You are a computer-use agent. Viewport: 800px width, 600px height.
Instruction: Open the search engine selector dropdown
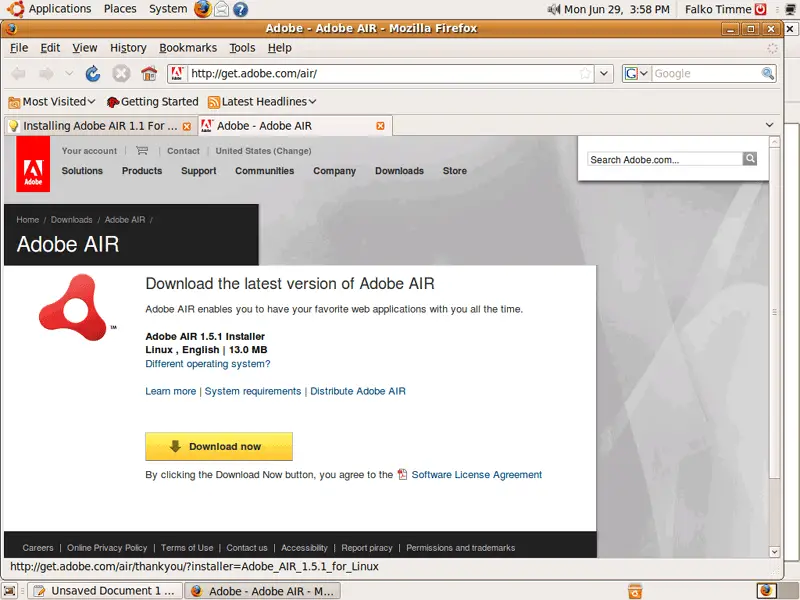[x=636, y=73]
